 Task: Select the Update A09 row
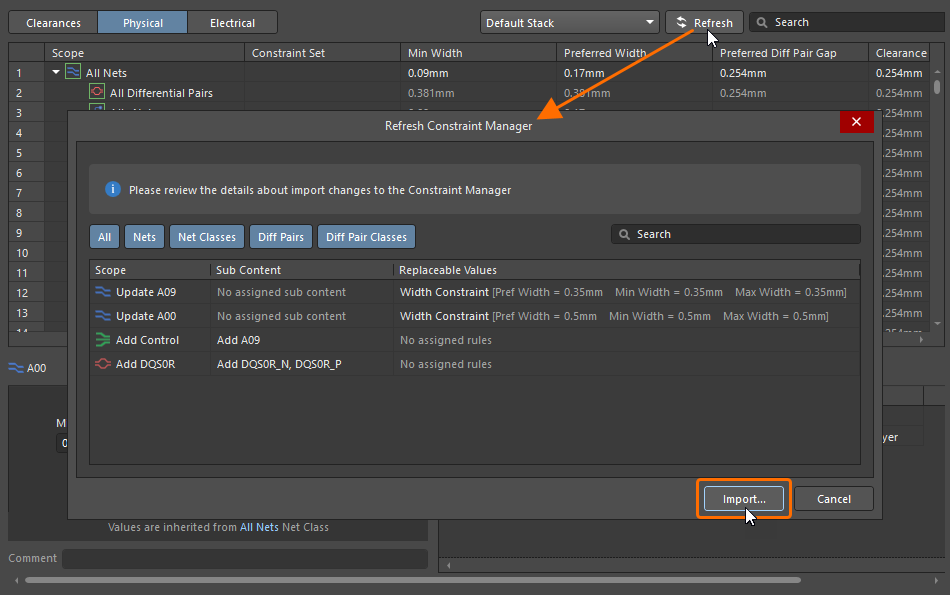tap(474, 291)
